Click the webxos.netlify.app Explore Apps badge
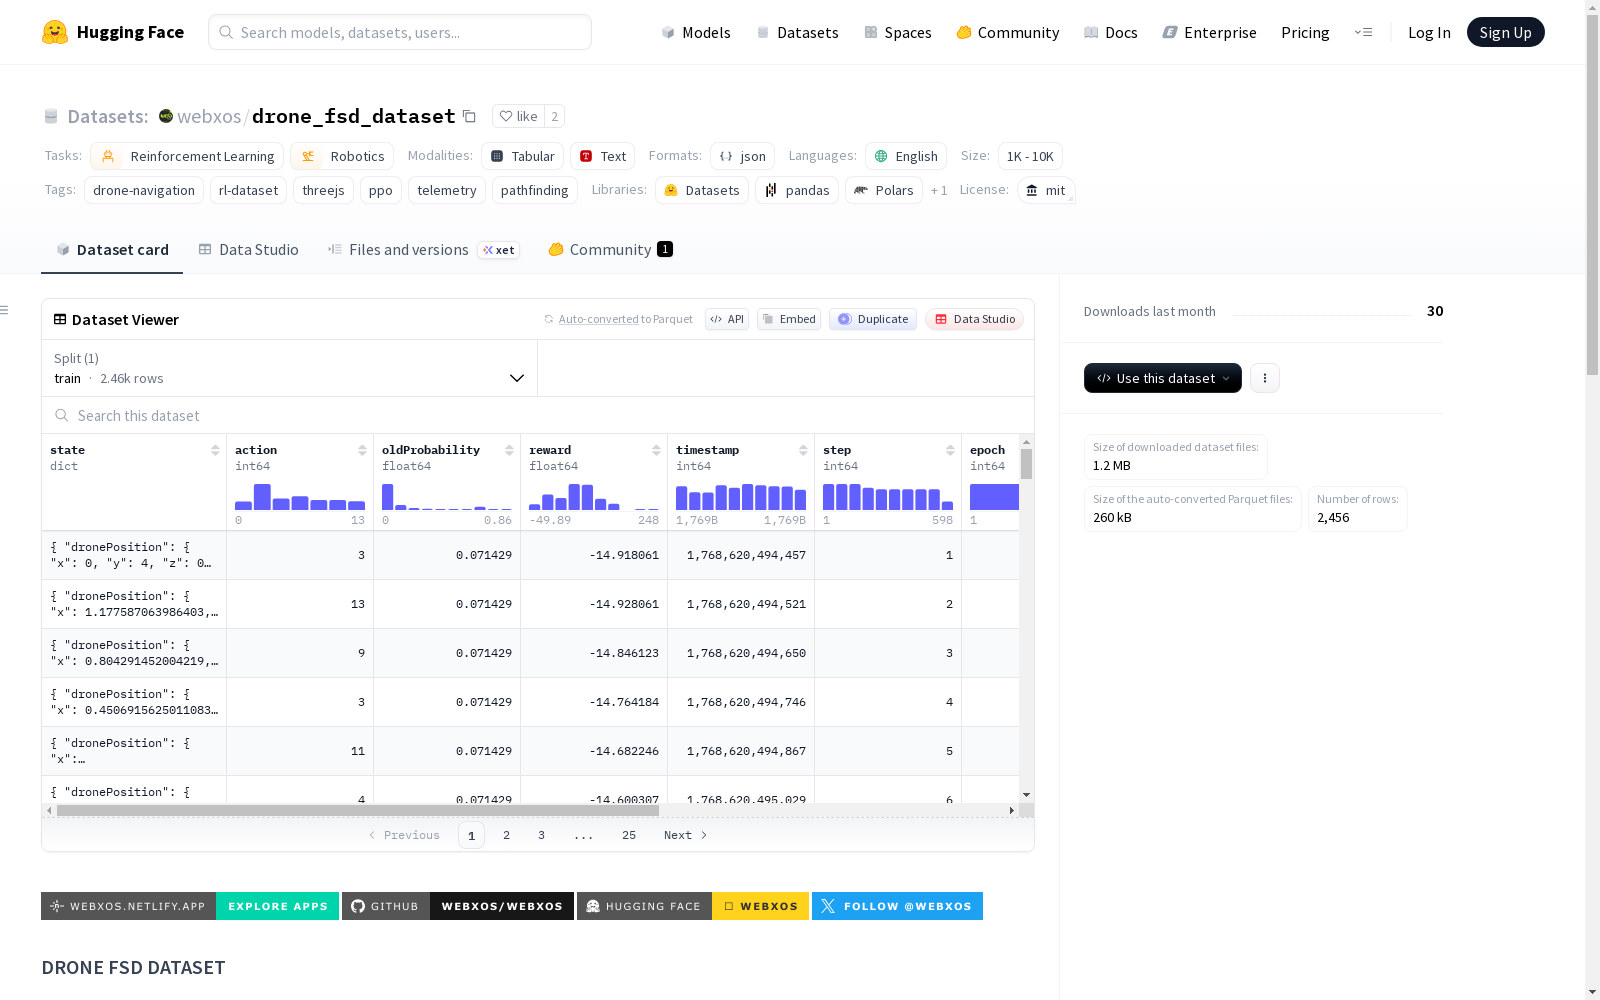Viewport: 1600px width, 1000px height. point(190,906)
